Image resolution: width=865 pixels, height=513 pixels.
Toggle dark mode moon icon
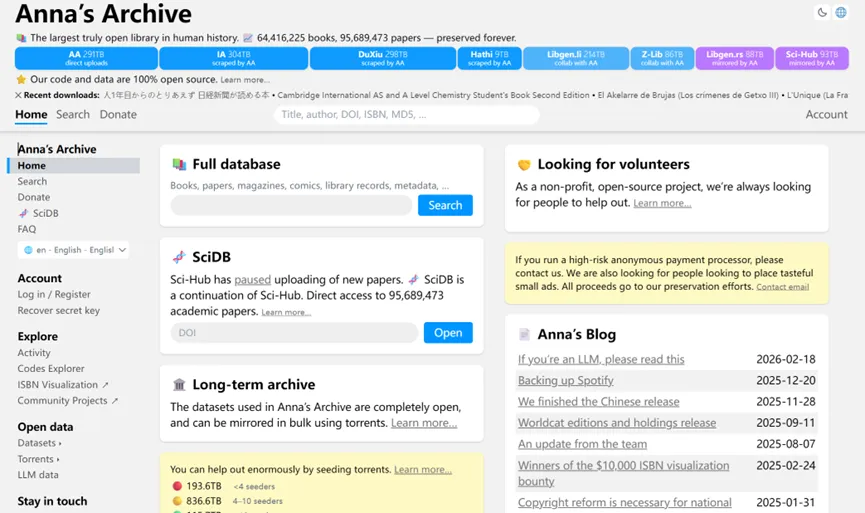[x=822, y=13]
